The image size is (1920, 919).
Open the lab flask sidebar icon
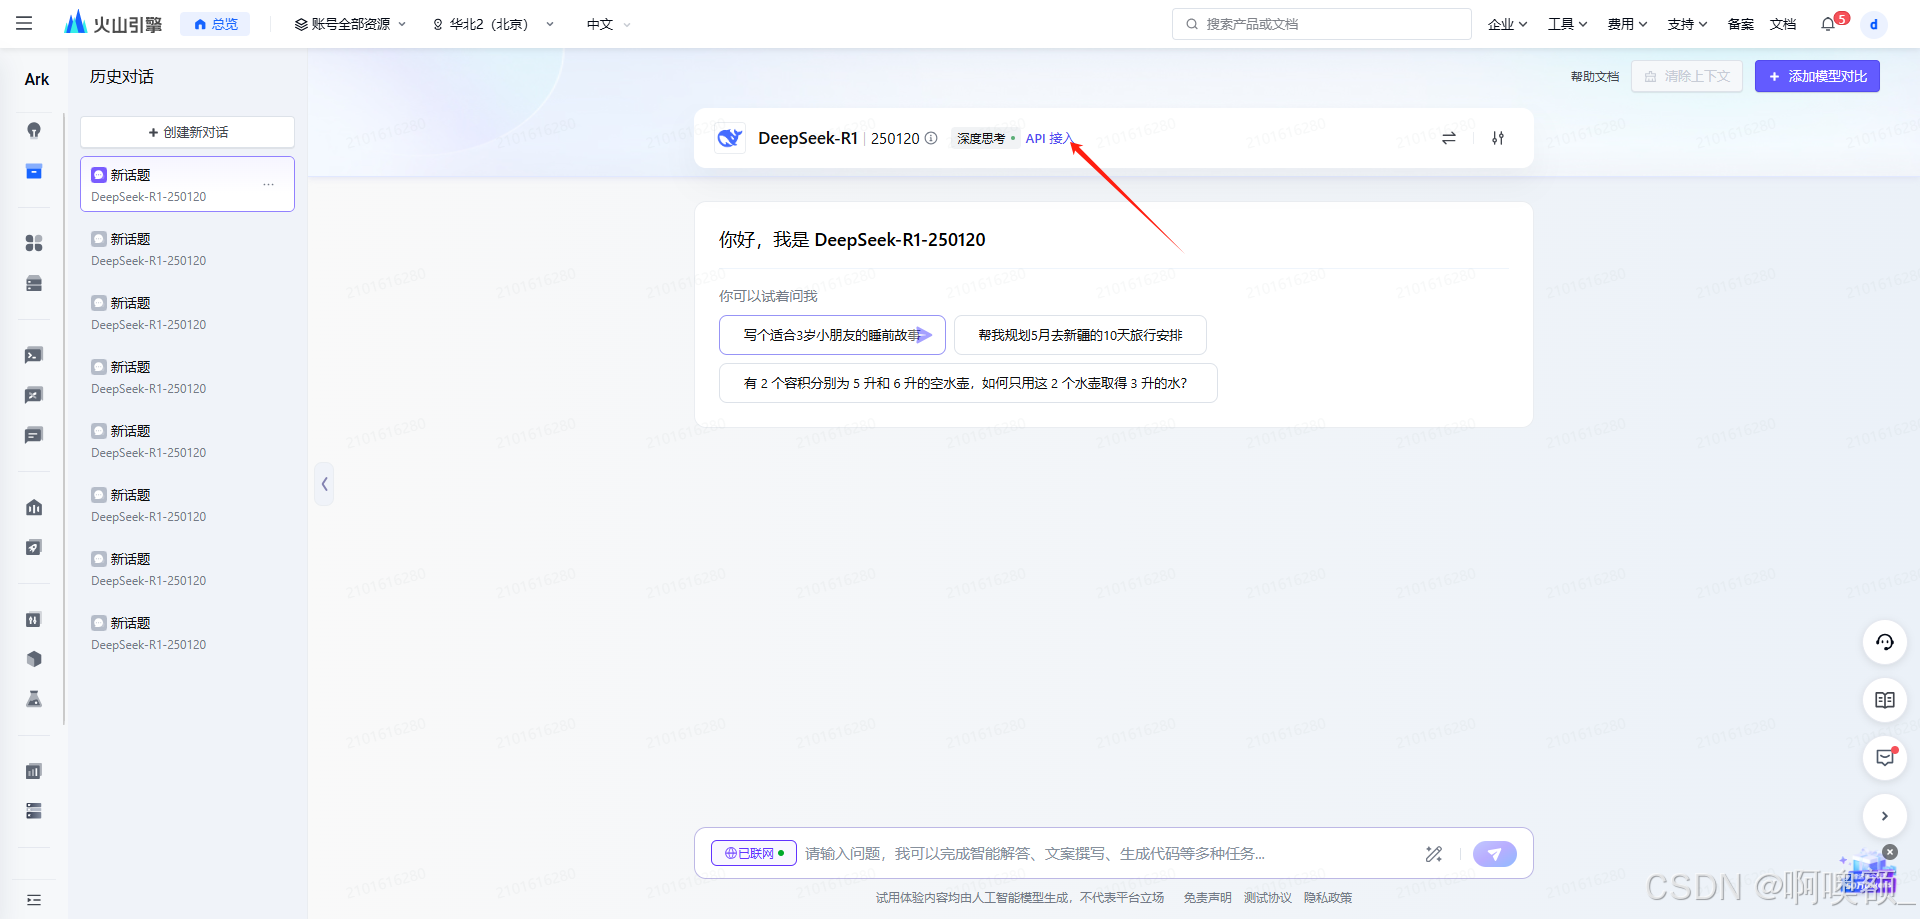point(34,699)
